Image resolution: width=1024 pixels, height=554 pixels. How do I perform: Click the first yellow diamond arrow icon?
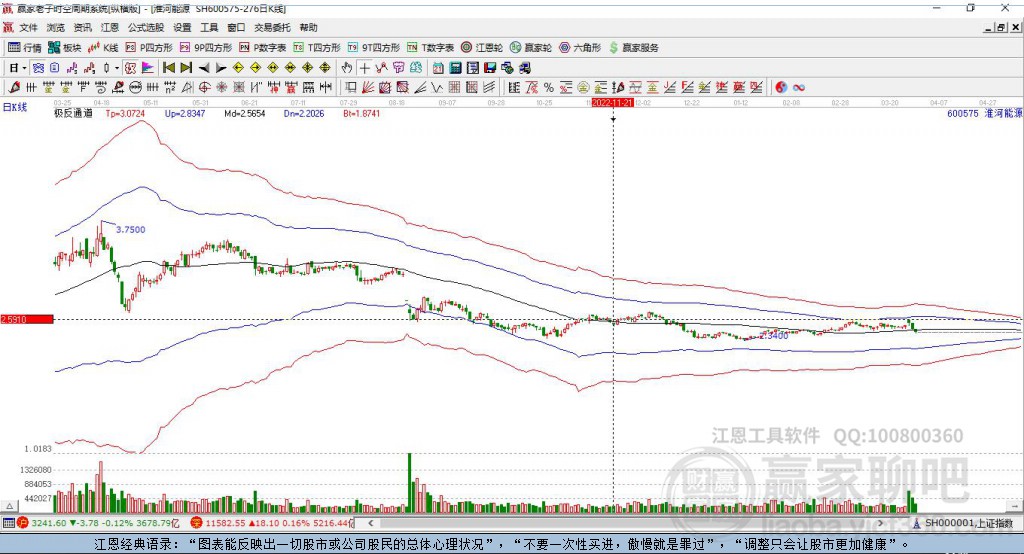(x=238, y=68)
